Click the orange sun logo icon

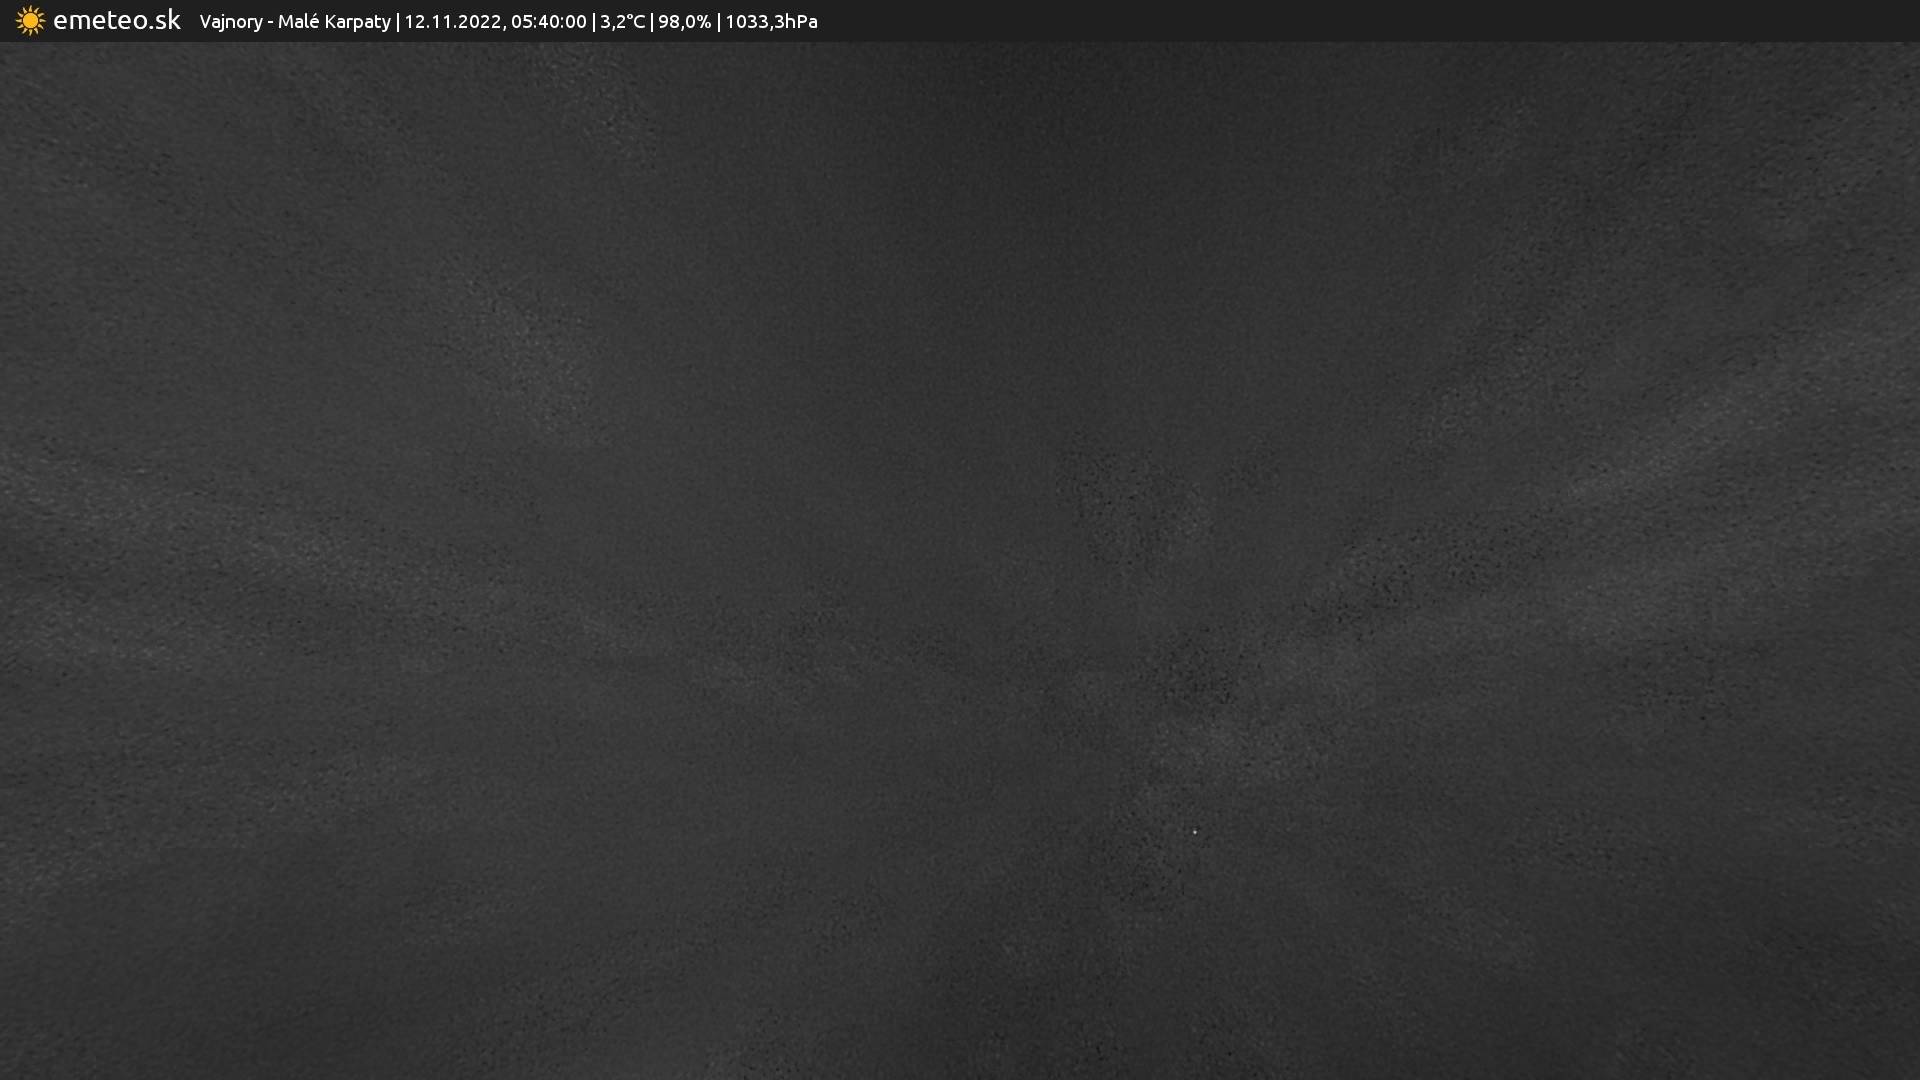pyautogui.click(x=30, y=21)
